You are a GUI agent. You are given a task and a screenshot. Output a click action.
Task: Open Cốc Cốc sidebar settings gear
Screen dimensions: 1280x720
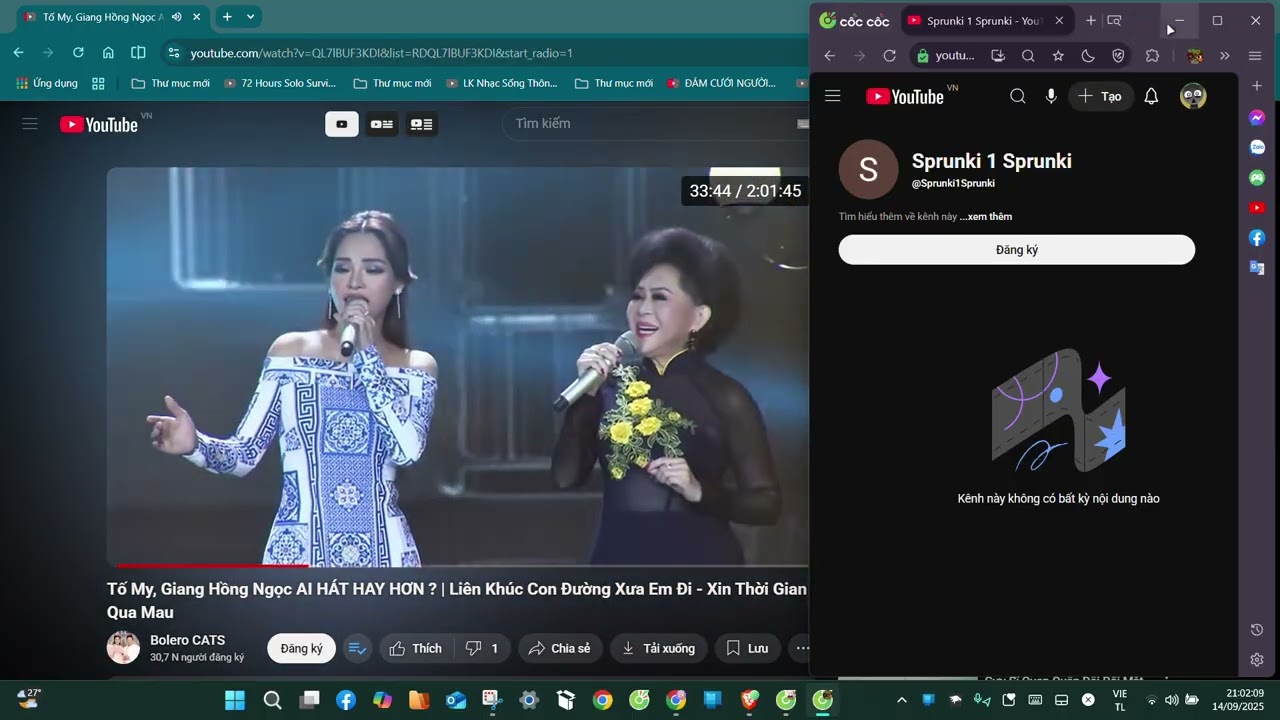(x=1257, y=660)
